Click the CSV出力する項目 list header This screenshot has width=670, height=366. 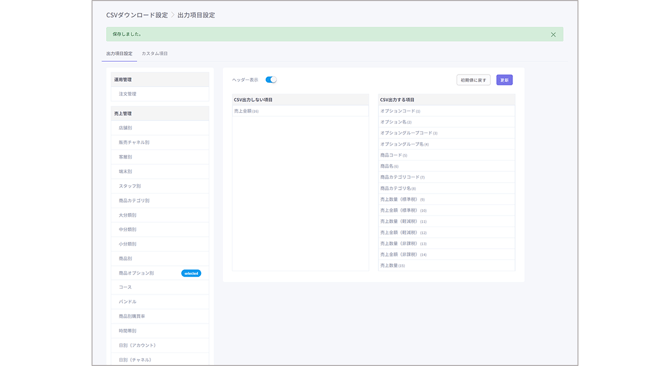447,100
